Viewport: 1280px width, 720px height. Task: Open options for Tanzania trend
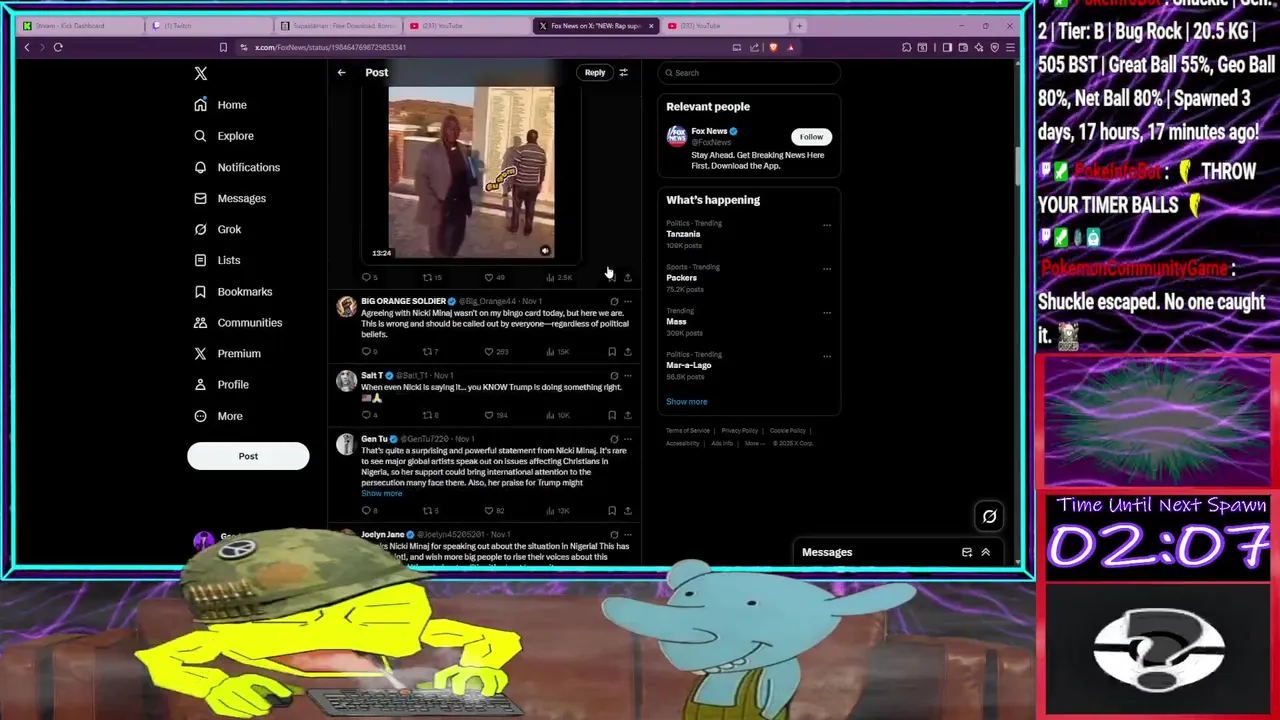pos(827,225)
